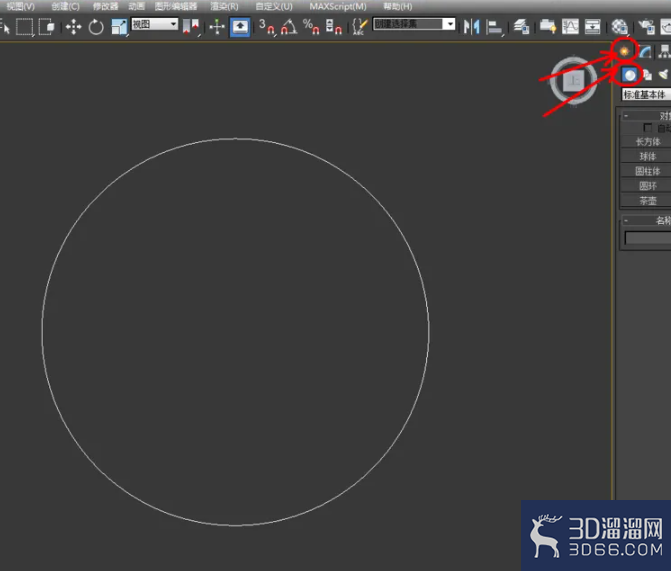Open the 动画 menu
Image resolution: width=671 pixels, height=571 pixels.
137,6
